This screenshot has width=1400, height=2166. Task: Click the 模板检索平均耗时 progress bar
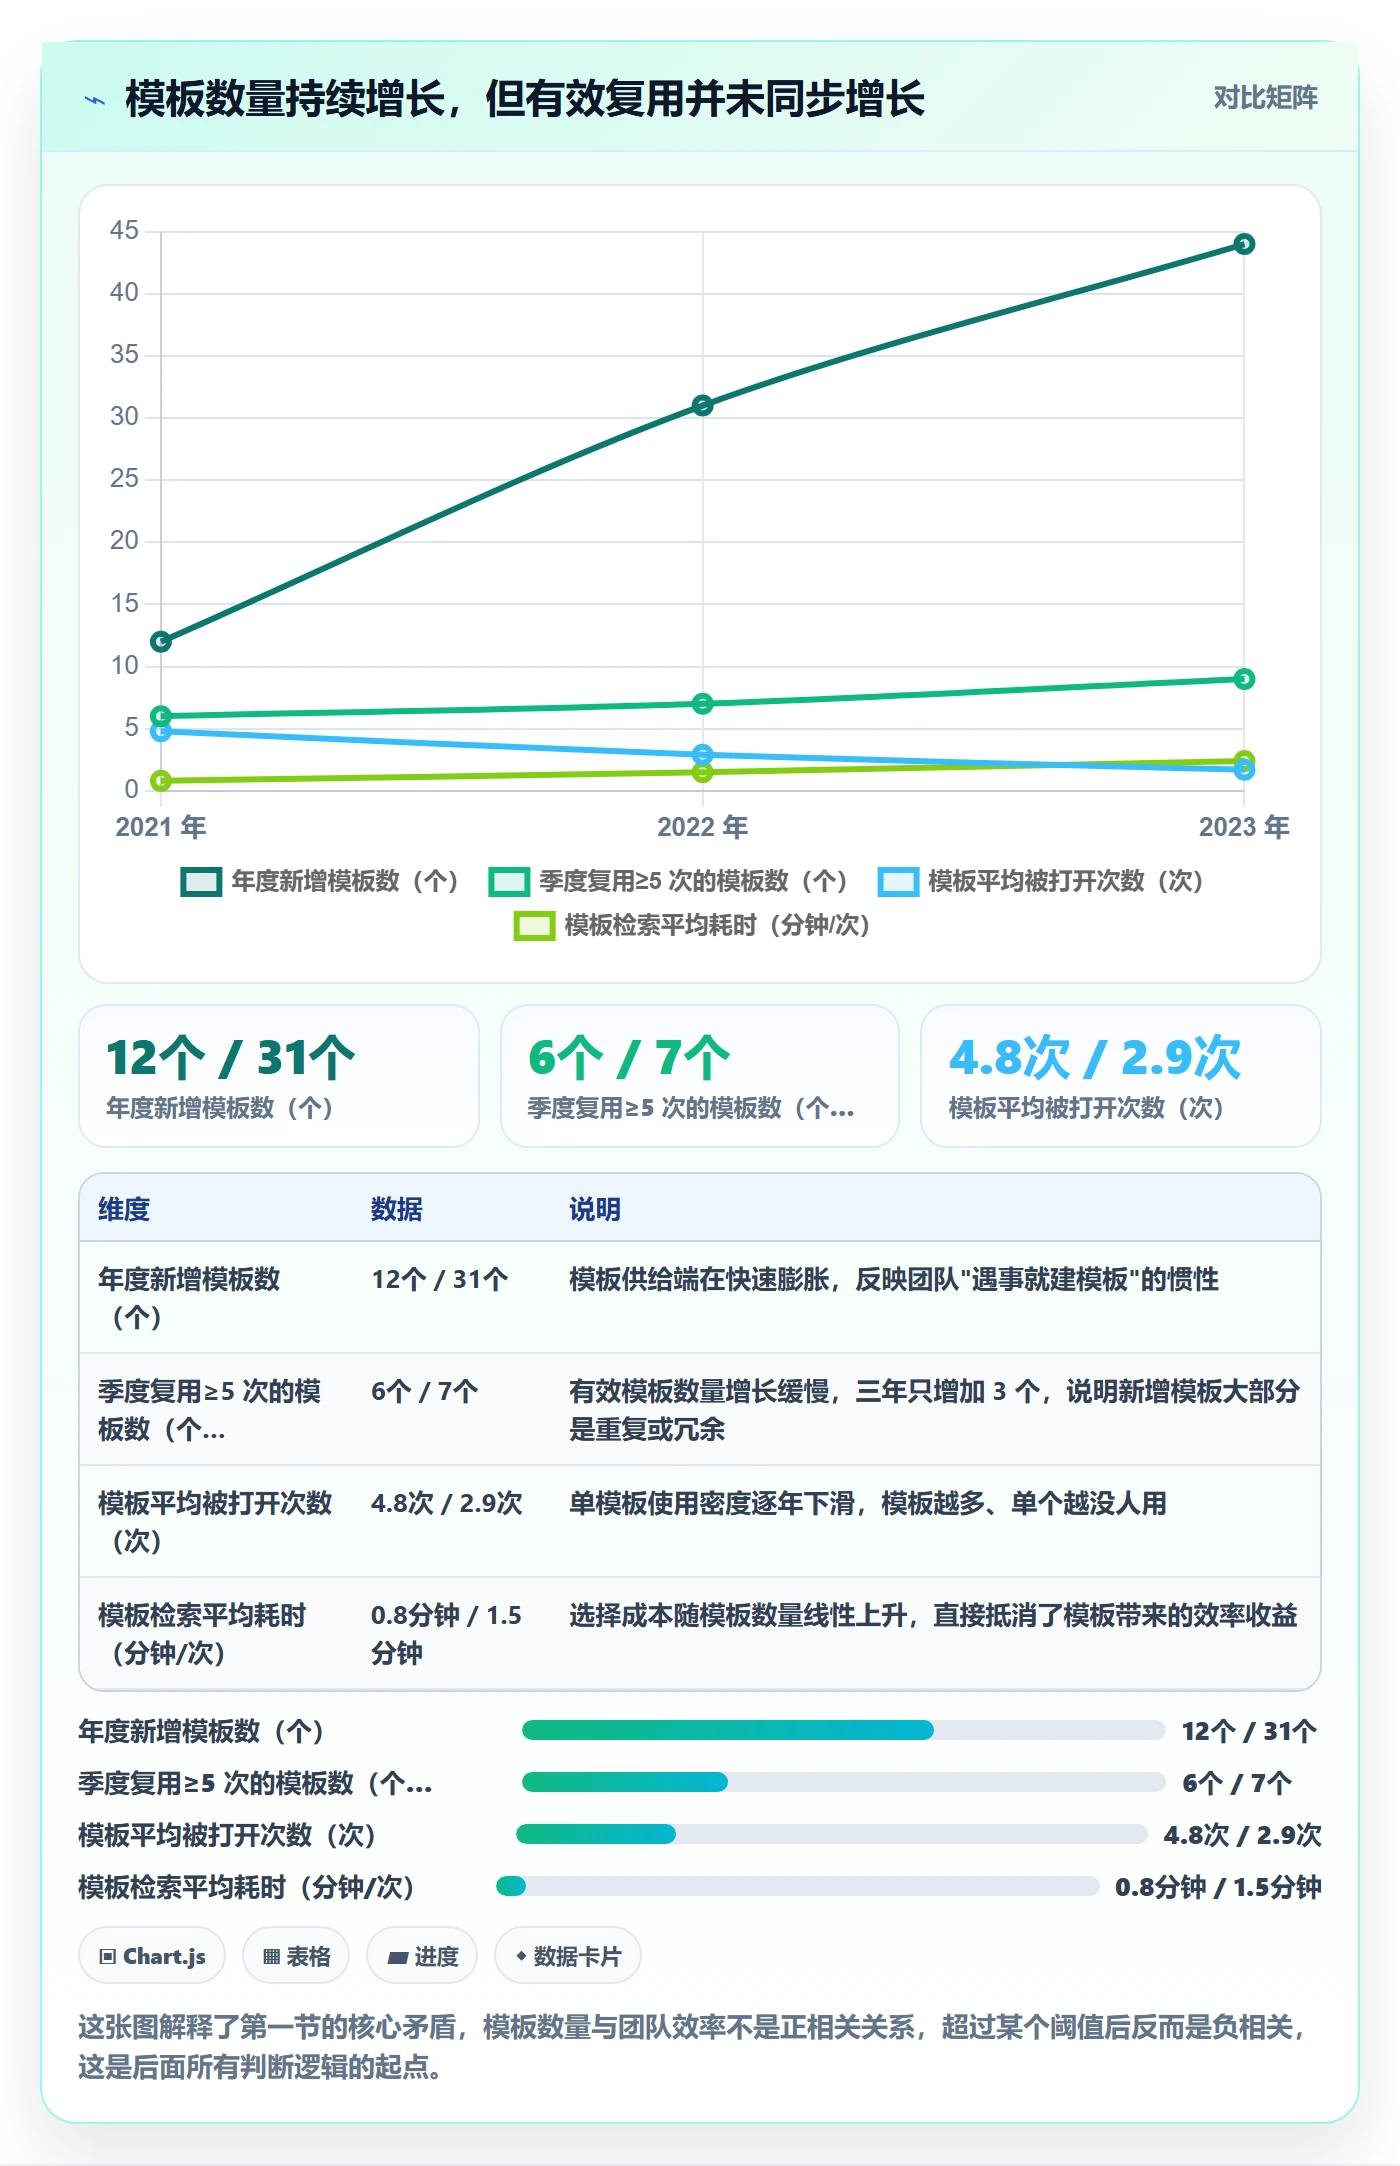tap(798, 1886)
